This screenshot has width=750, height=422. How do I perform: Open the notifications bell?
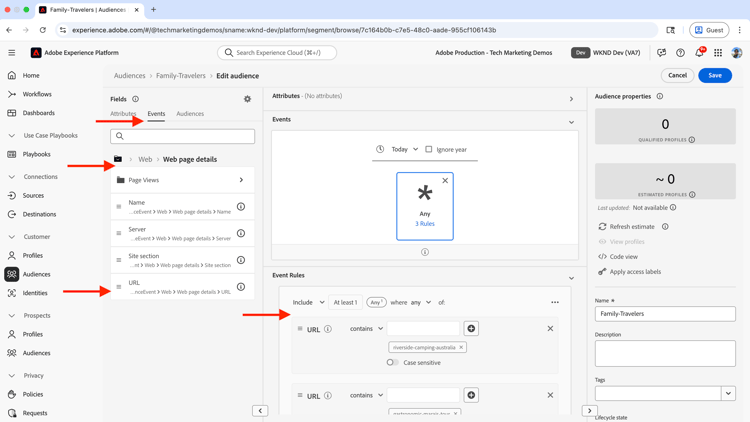(x=699, y=53)
